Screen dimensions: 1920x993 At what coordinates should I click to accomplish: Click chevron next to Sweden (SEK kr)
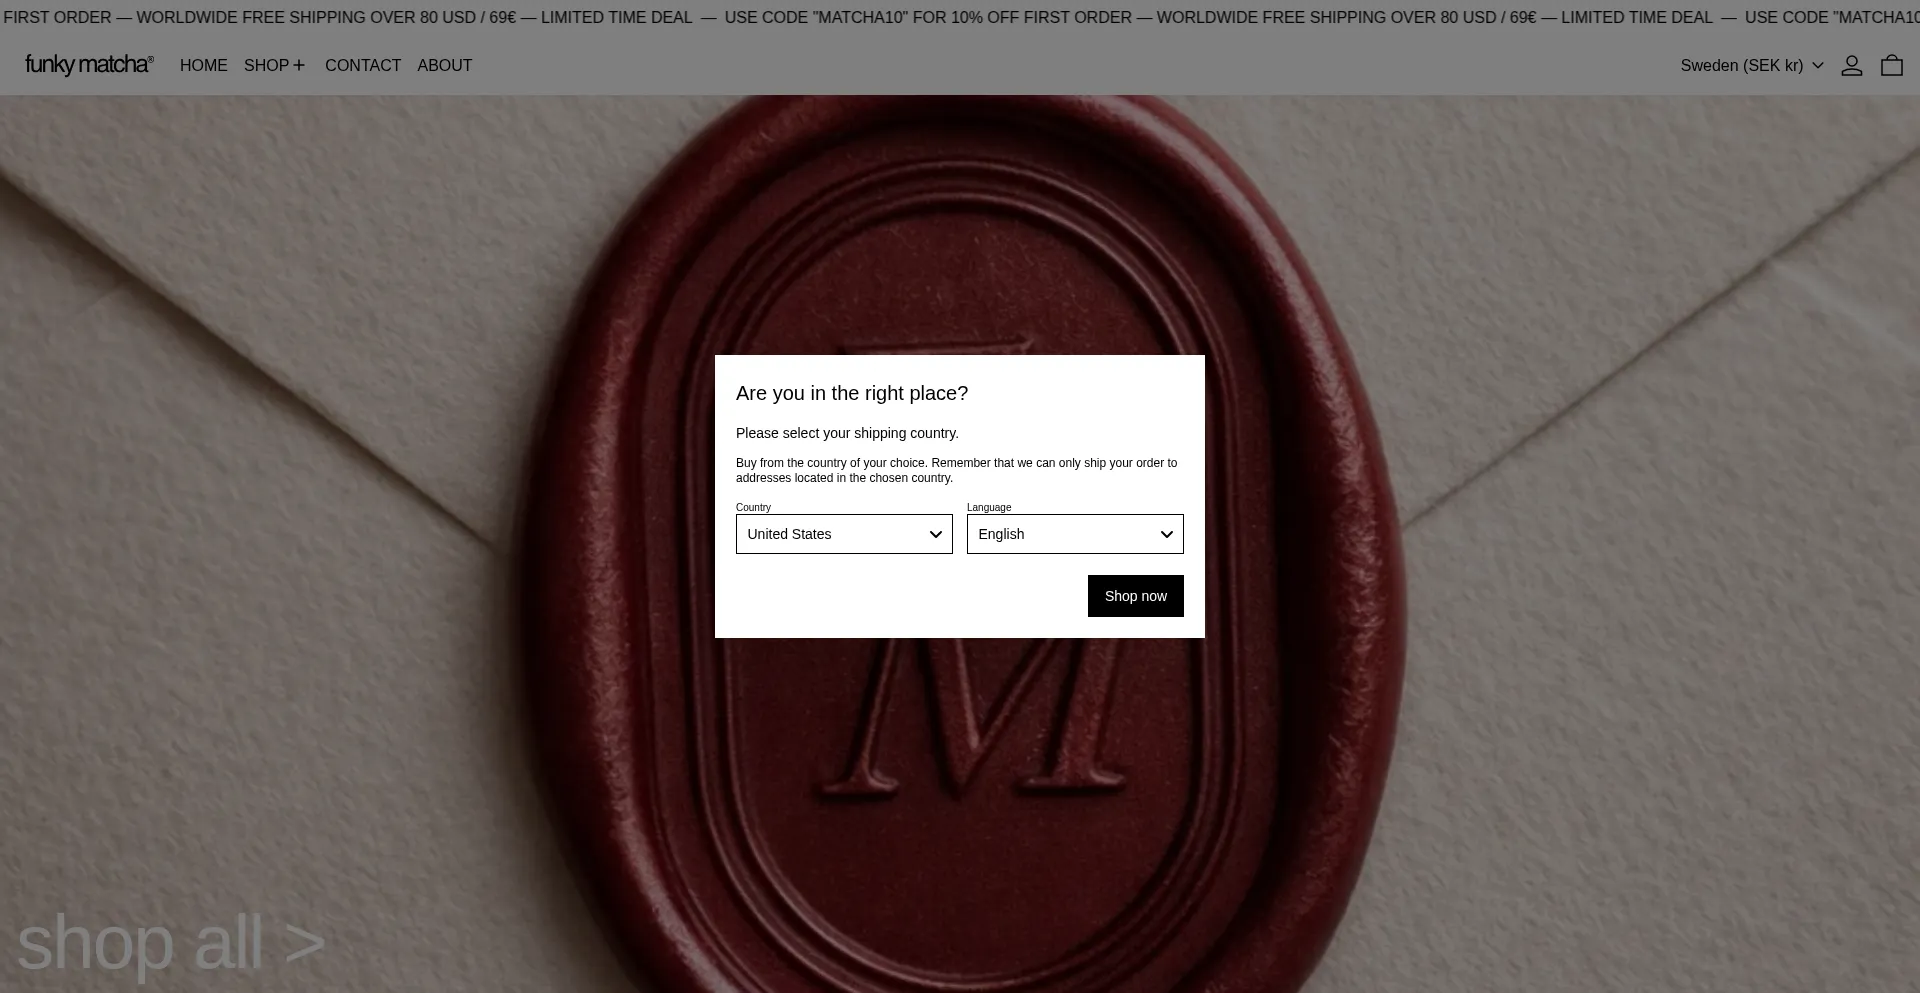(x=1818, y=65)
